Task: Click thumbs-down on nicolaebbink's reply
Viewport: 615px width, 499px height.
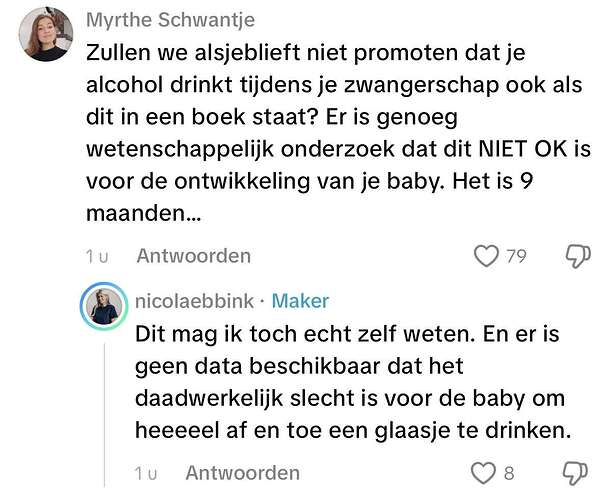Action: (x=575, y=473)
